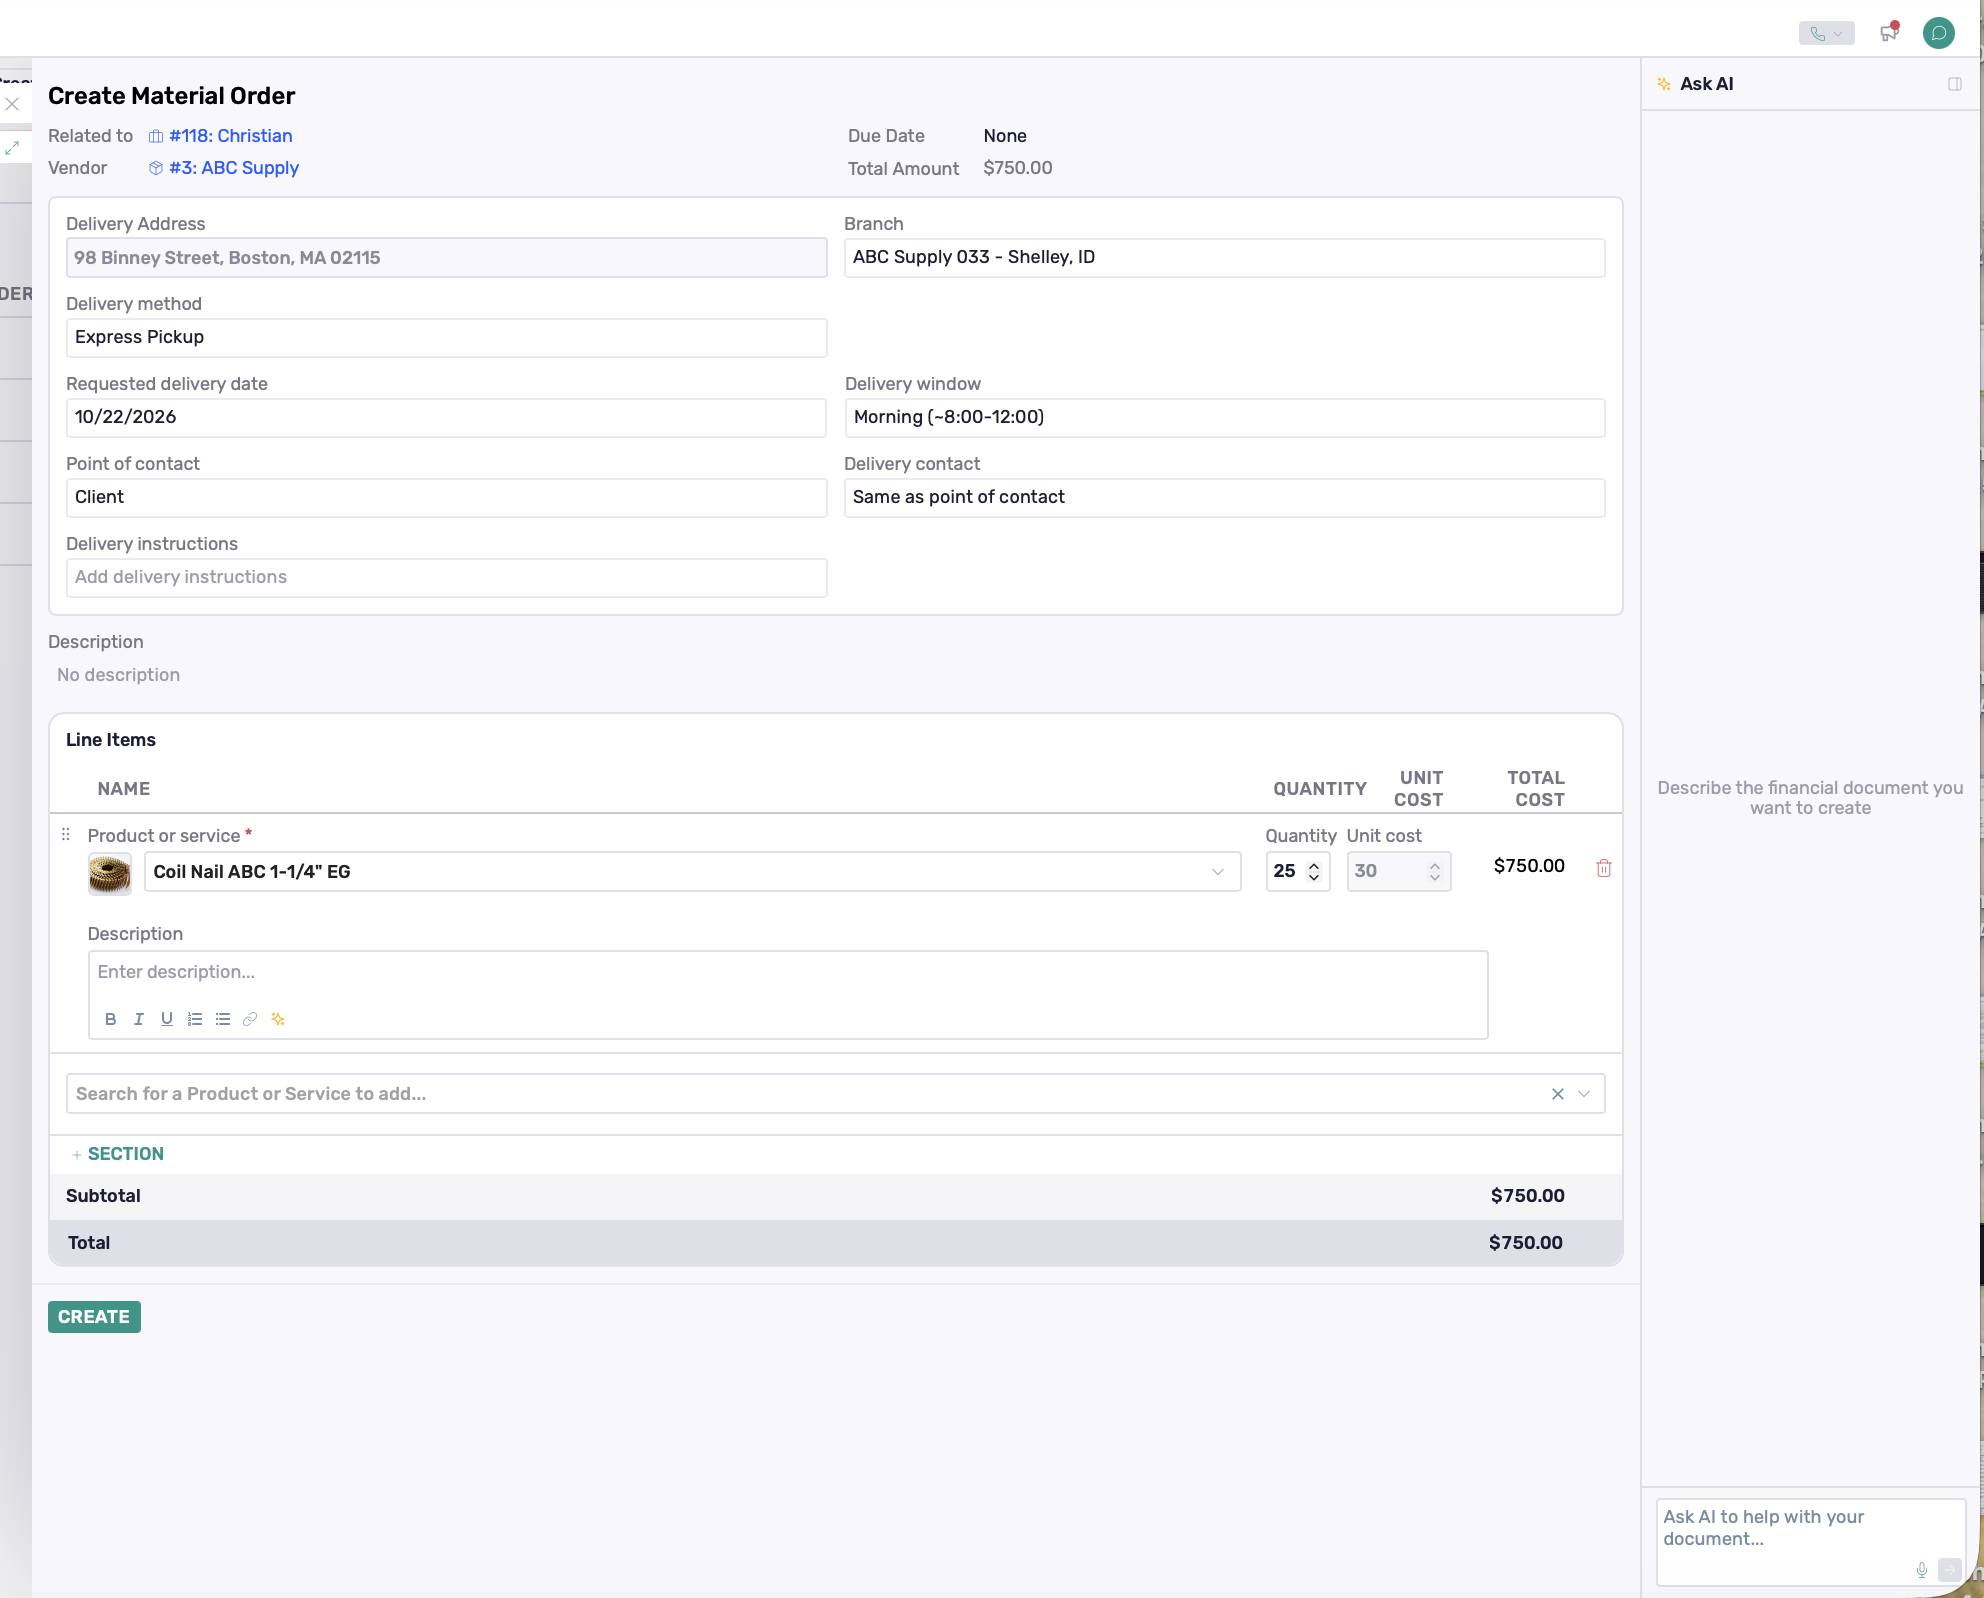Apply bold formatting in description editor
The image size is (1984, 1598).
(111, 1019)
